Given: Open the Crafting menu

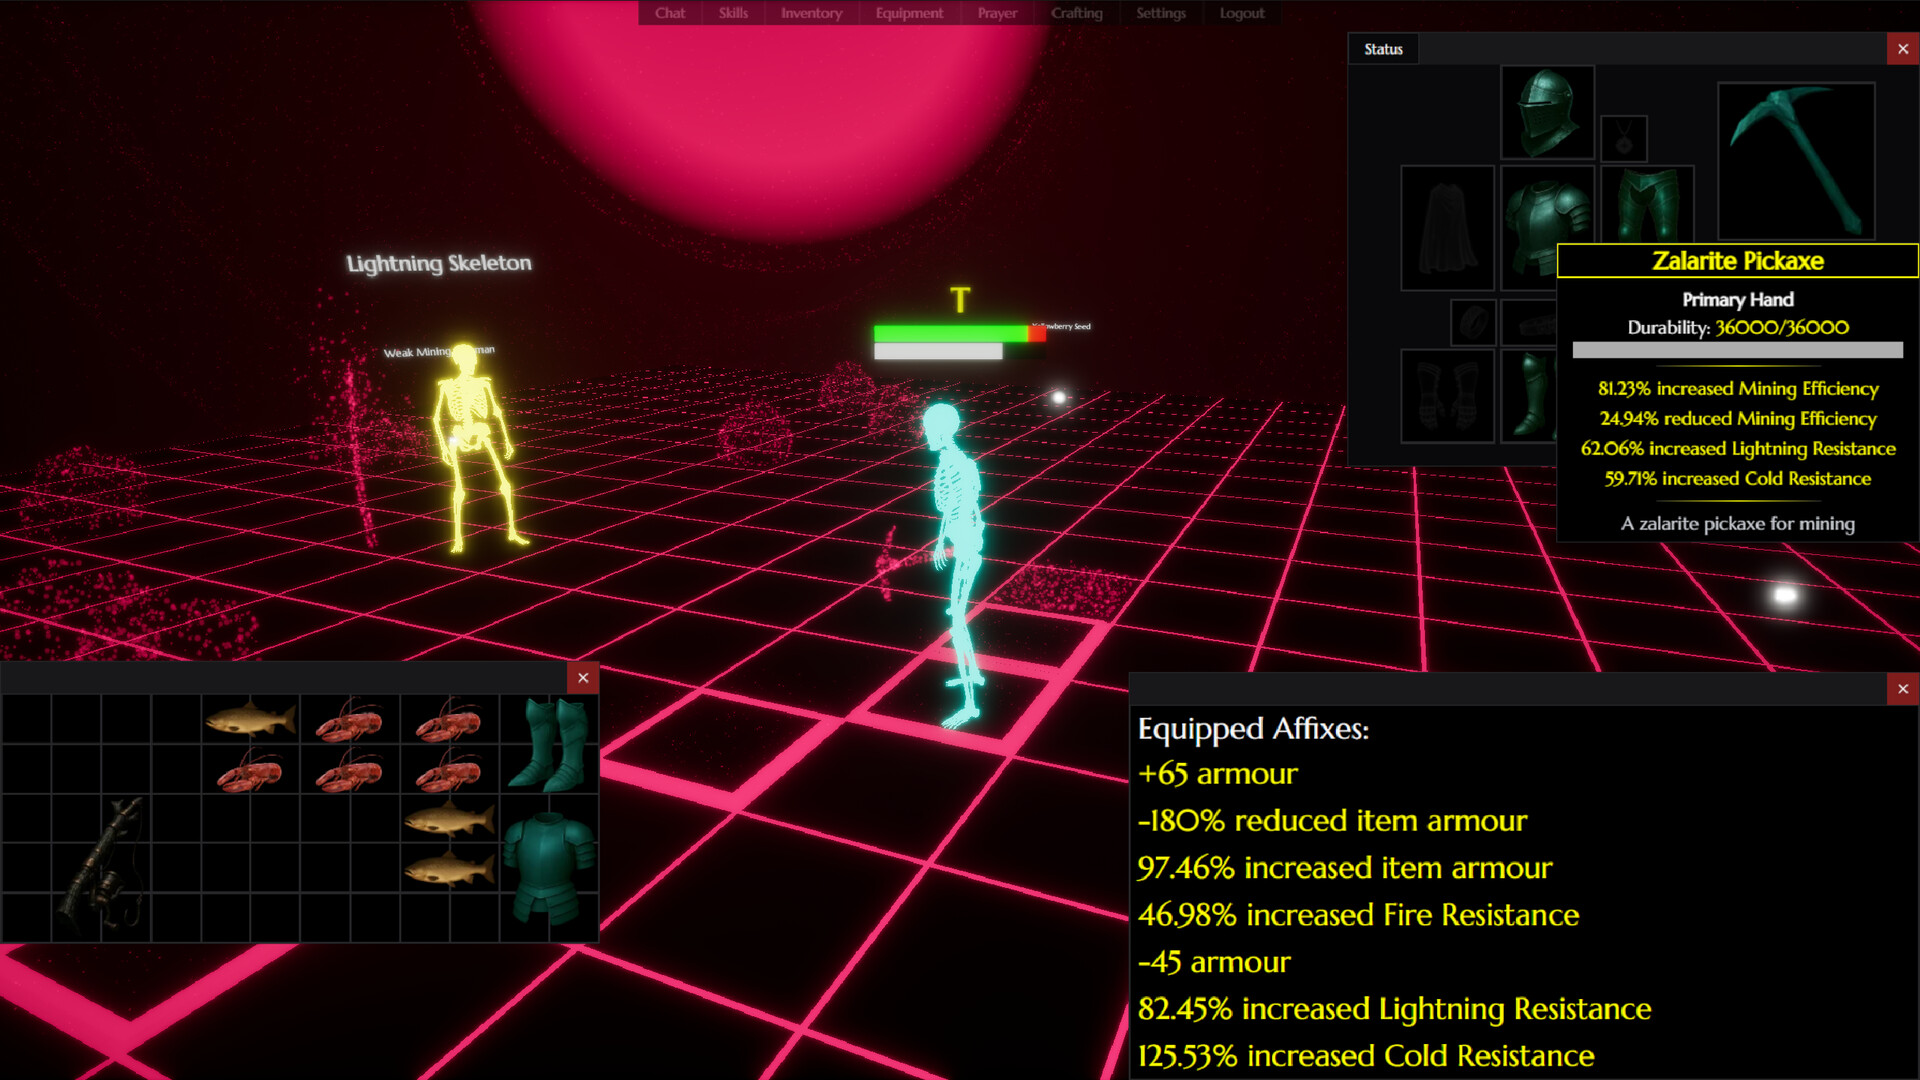Looking at the screenshot, I should point(1076,13).
